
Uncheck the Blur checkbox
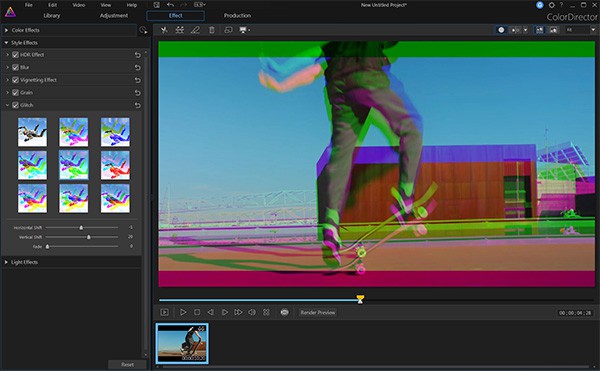(x=15, y=67)
